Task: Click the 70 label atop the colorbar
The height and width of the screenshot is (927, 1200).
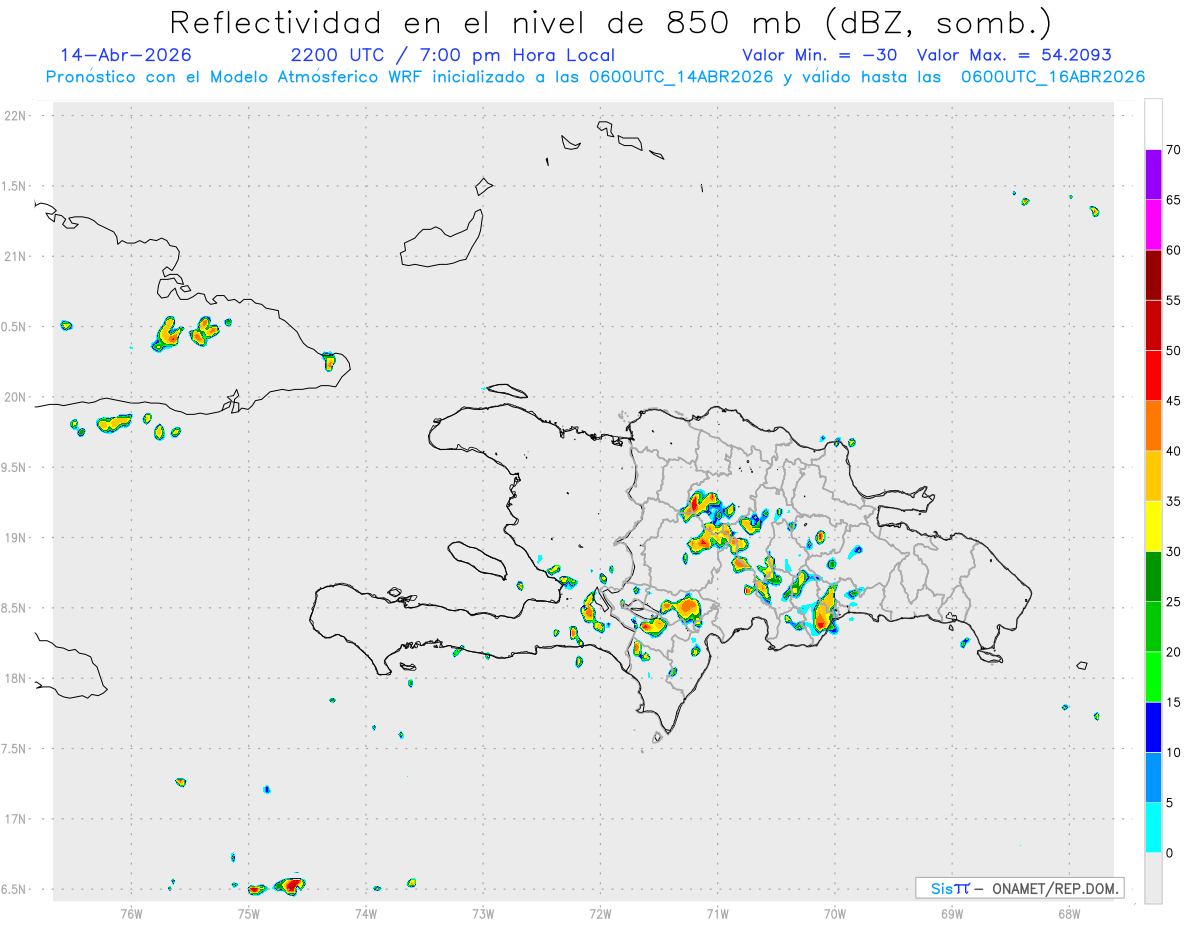Action: point(1174,150)
